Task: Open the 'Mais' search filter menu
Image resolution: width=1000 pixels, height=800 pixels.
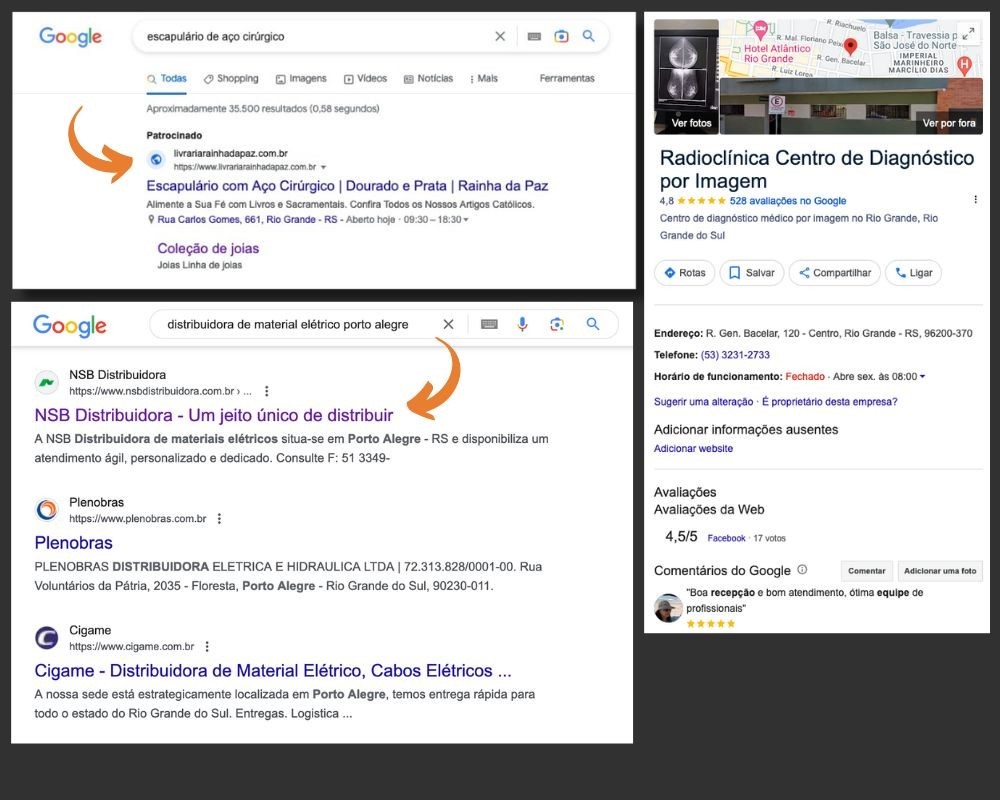Action: point(484,79)
